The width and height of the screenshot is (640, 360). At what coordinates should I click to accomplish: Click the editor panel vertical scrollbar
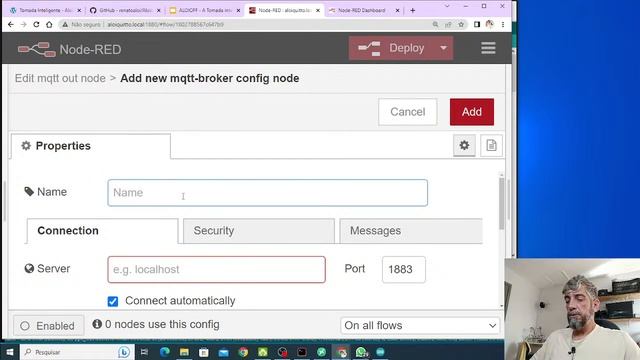[501, 204]
